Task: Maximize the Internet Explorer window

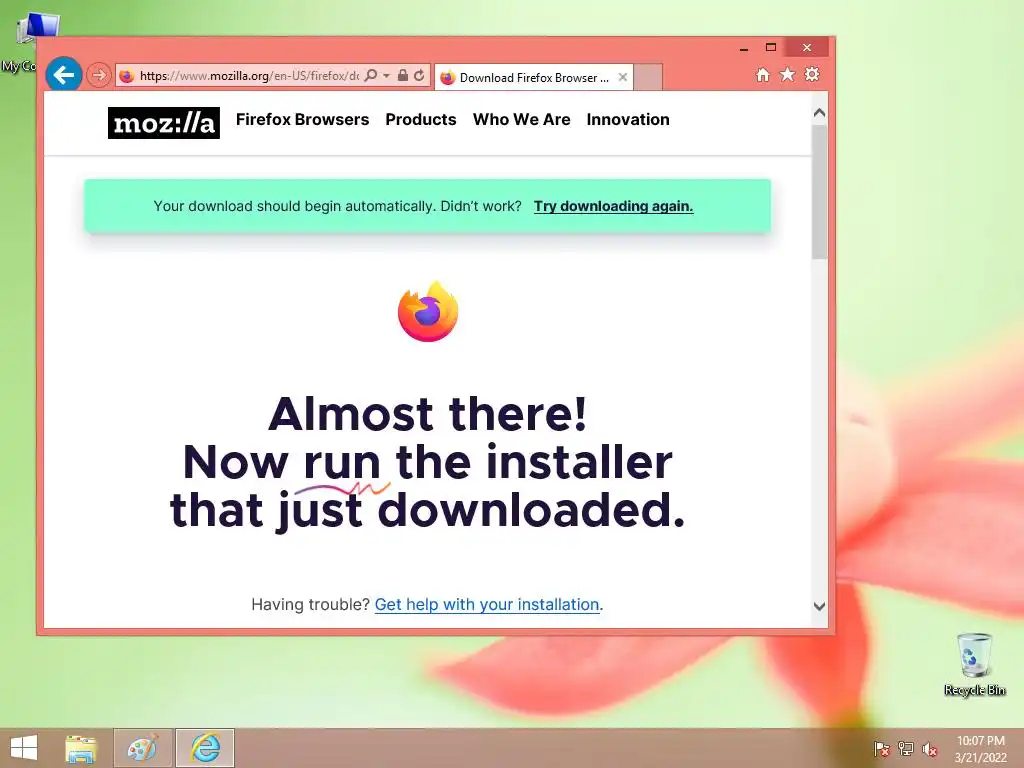Action: (771, 48)
